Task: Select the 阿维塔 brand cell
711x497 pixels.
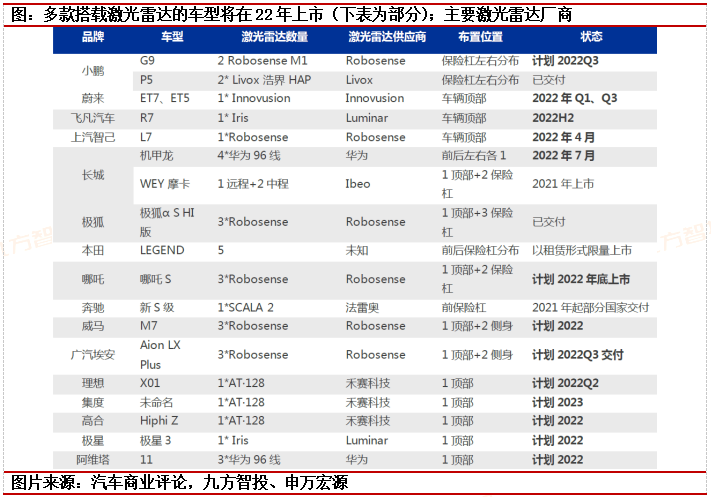Action: (93, 460)
